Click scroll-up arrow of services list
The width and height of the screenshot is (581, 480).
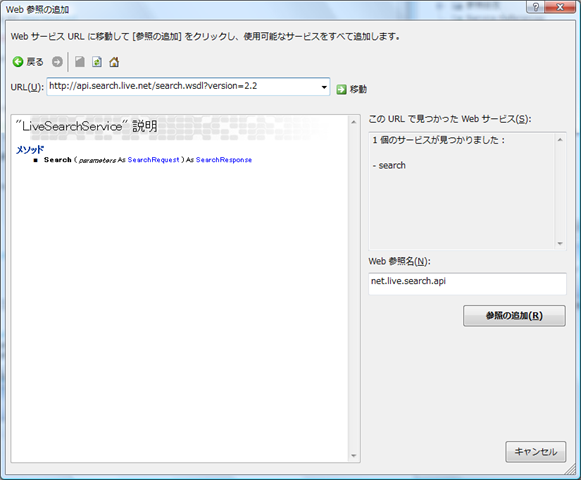click(560, 140)
